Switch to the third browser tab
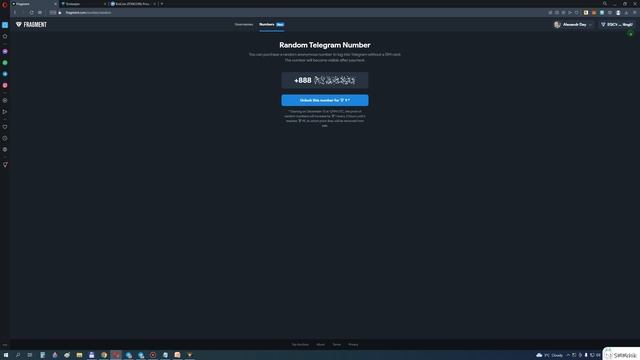The width and height of the screenshot is (640, 360). (133, 4)
